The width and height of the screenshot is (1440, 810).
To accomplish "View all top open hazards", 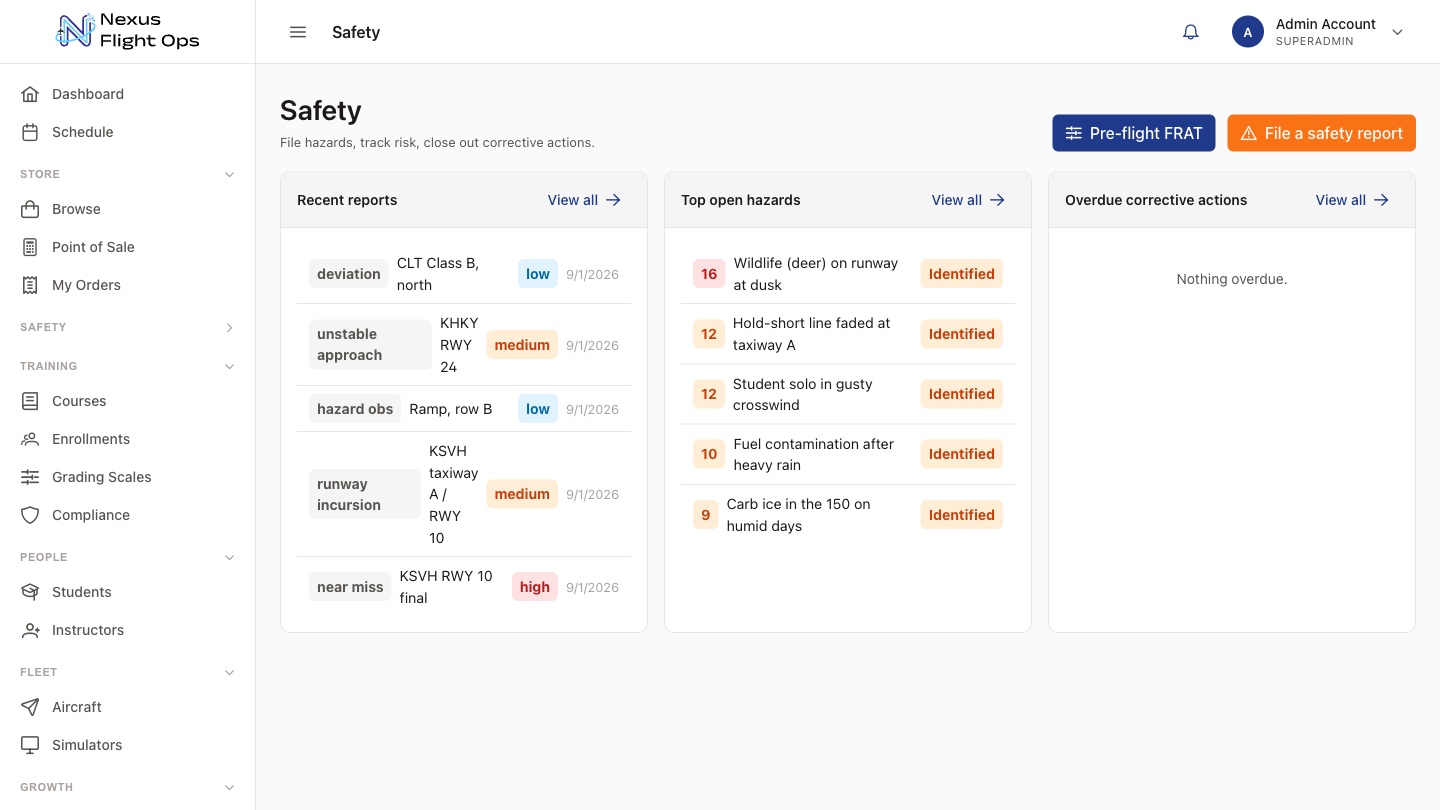I will point(969,200).
